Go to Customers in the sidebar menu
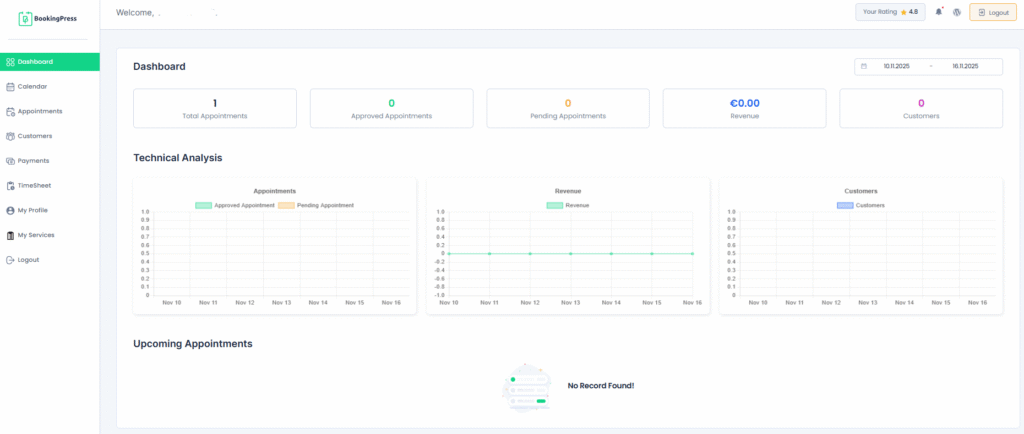 [35, 136]
